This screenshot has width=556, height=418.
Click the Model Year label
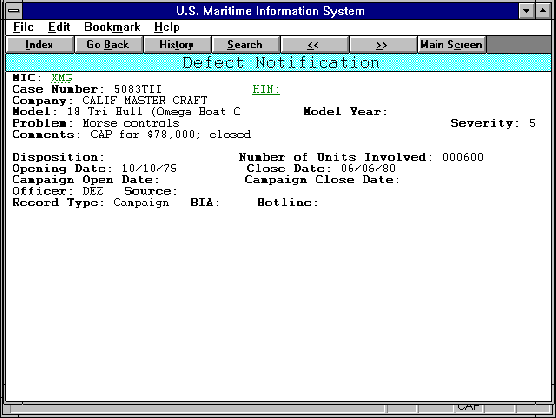point(345,112)
